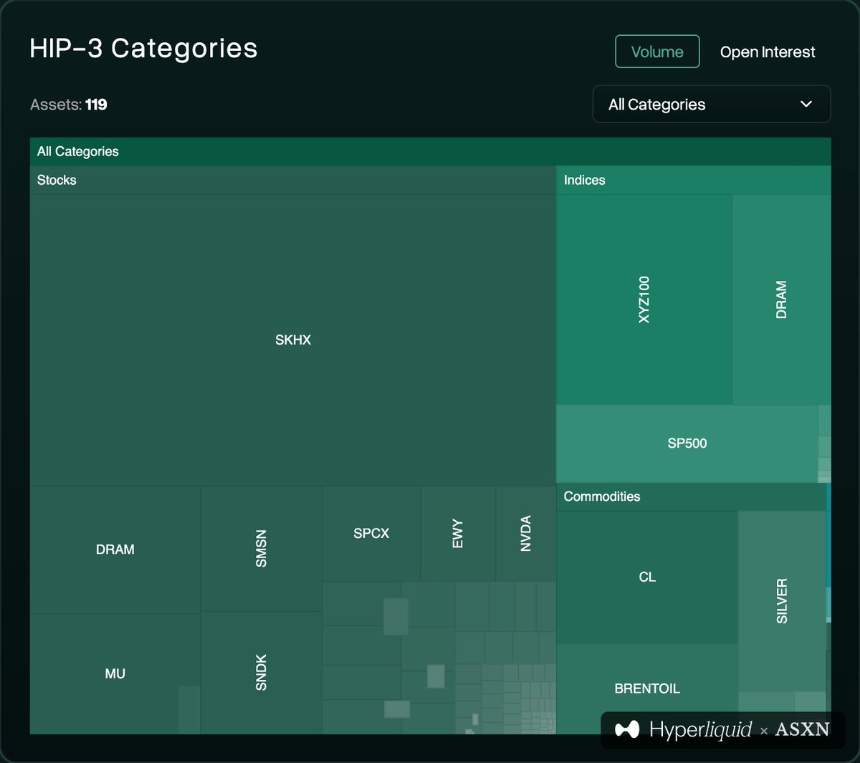Image resolution: width=860 pixels, height=763 pixels.
Task: Switch to the Volume view
Action: 657,52
